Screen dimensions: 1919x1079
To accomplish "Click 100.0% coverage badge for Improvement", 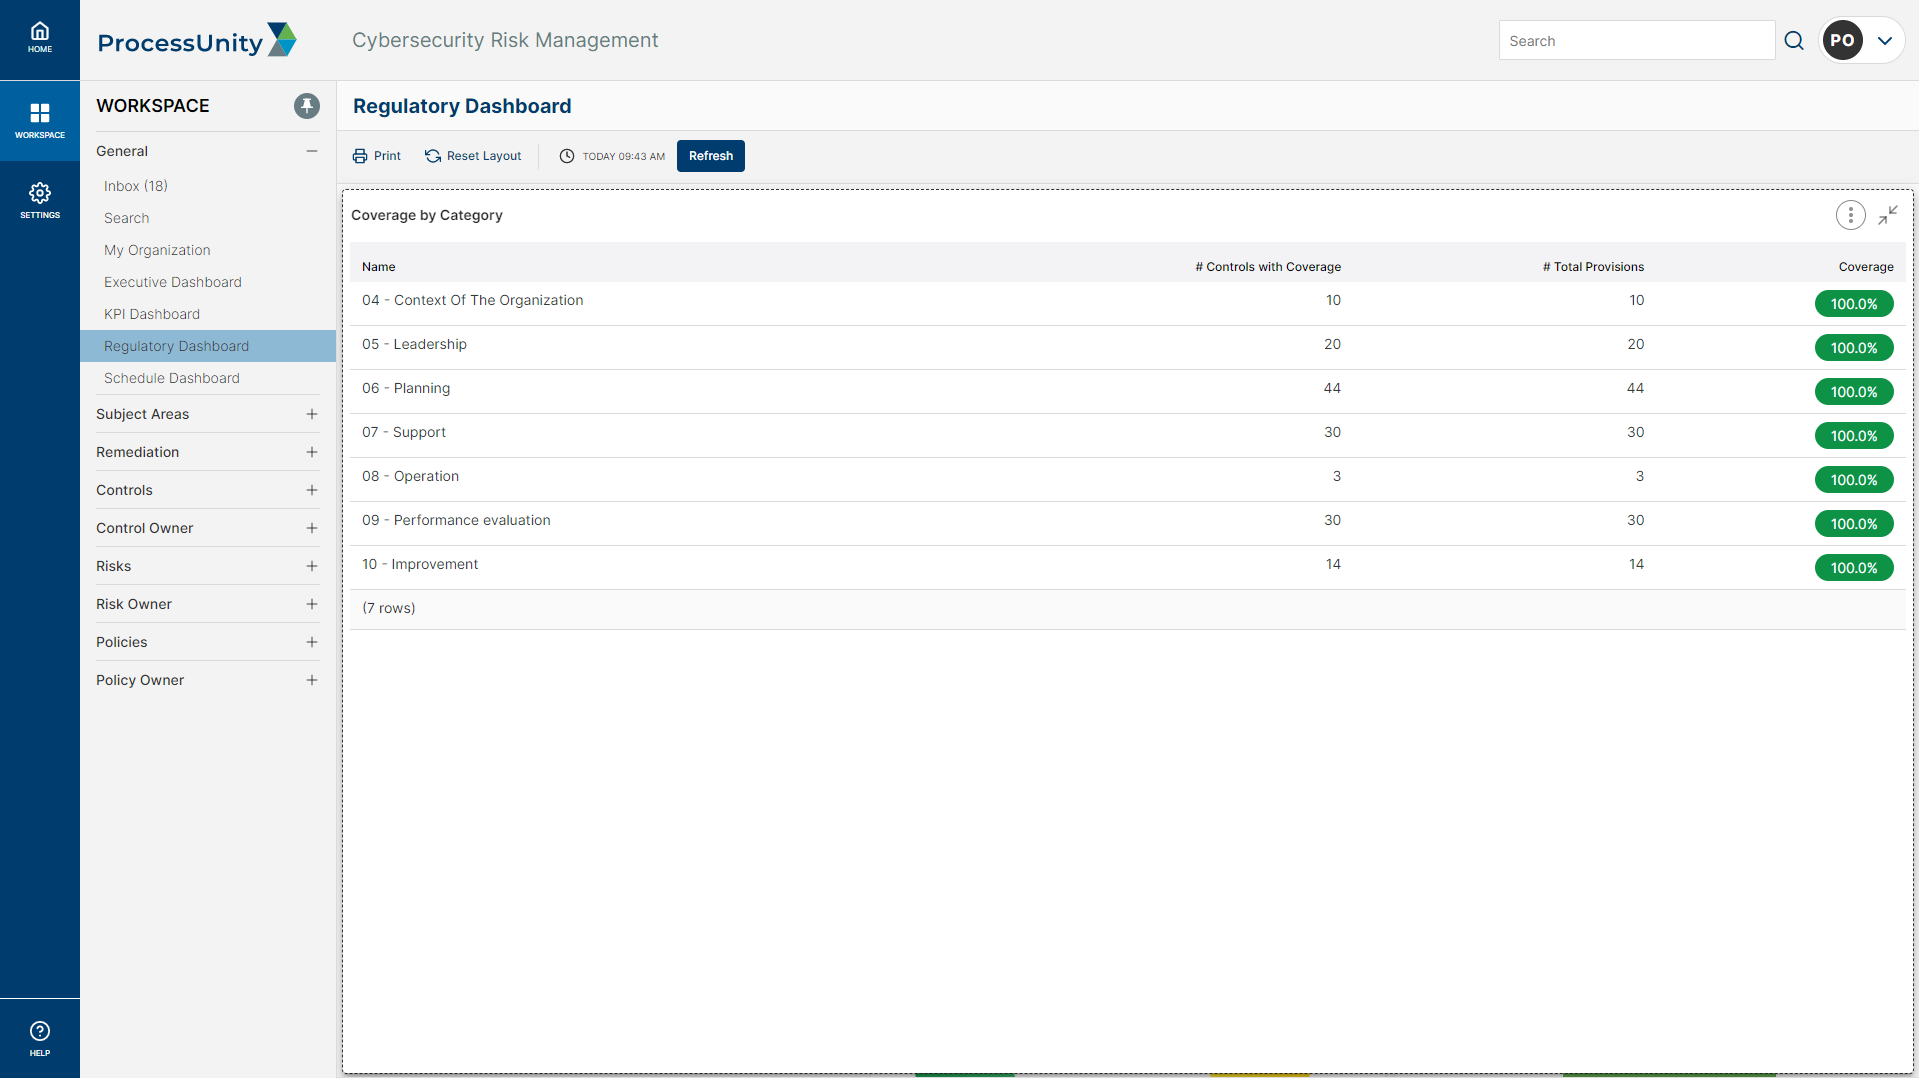I will 1854,568.
